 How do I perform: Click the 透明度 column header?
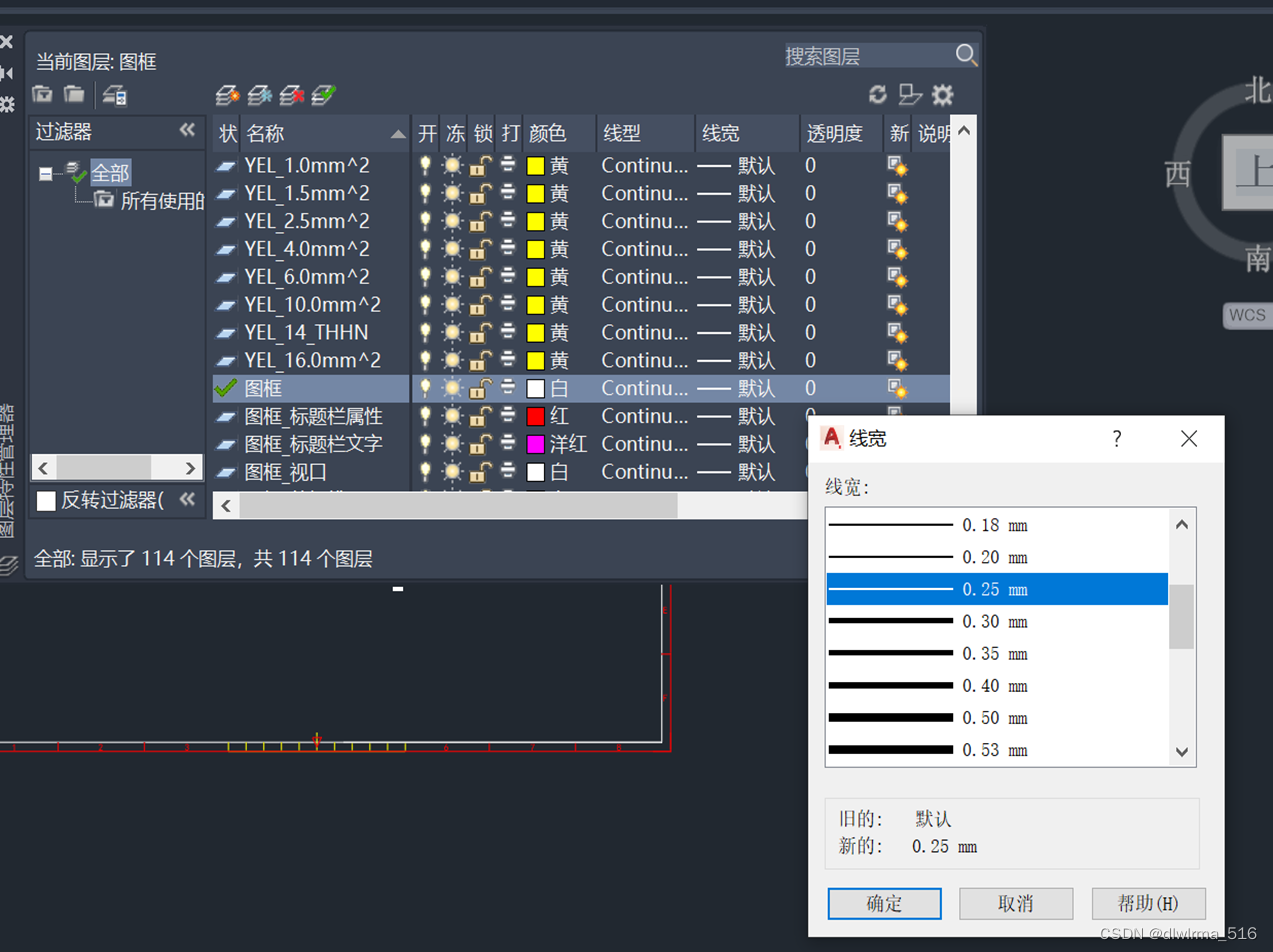click(842, 133)
